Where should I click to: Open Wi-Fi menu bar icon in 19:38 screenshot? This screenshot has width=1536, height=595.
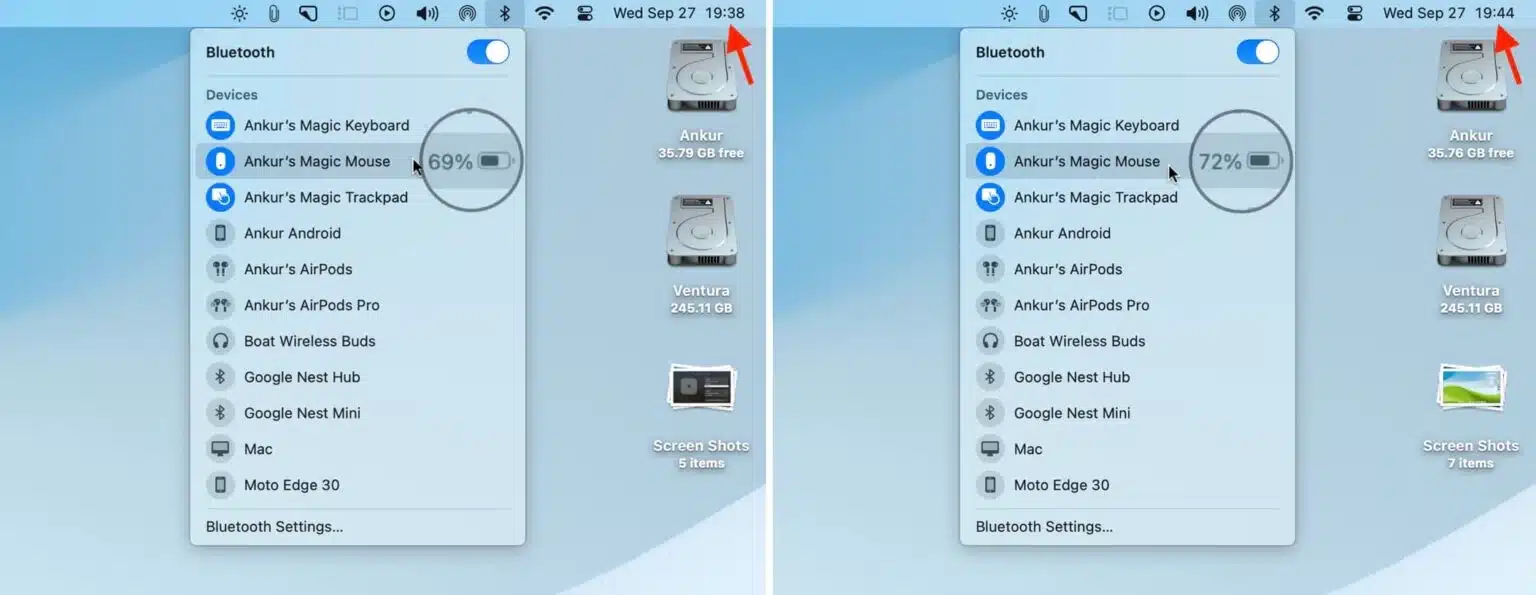coord(544,13)
